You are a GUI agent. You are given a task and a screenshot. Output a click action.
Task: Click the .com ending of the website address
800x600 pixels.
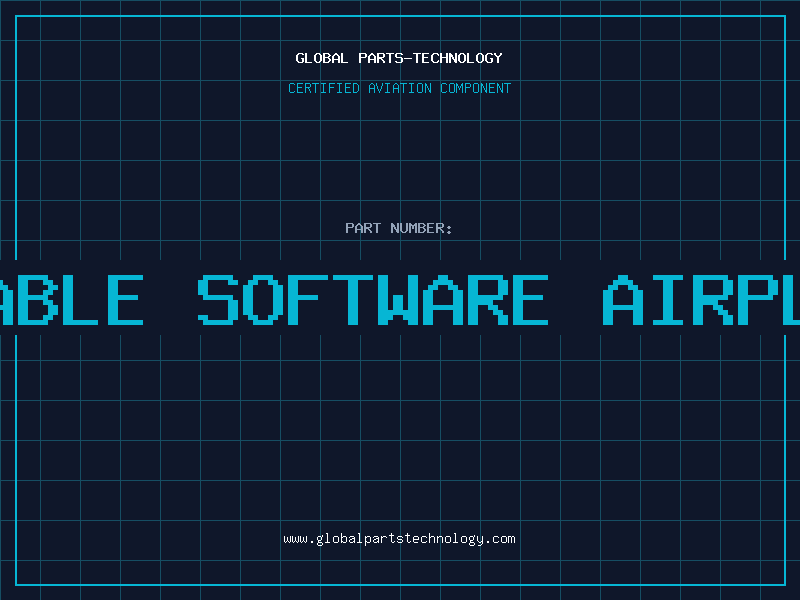click(x=500, y=539)
